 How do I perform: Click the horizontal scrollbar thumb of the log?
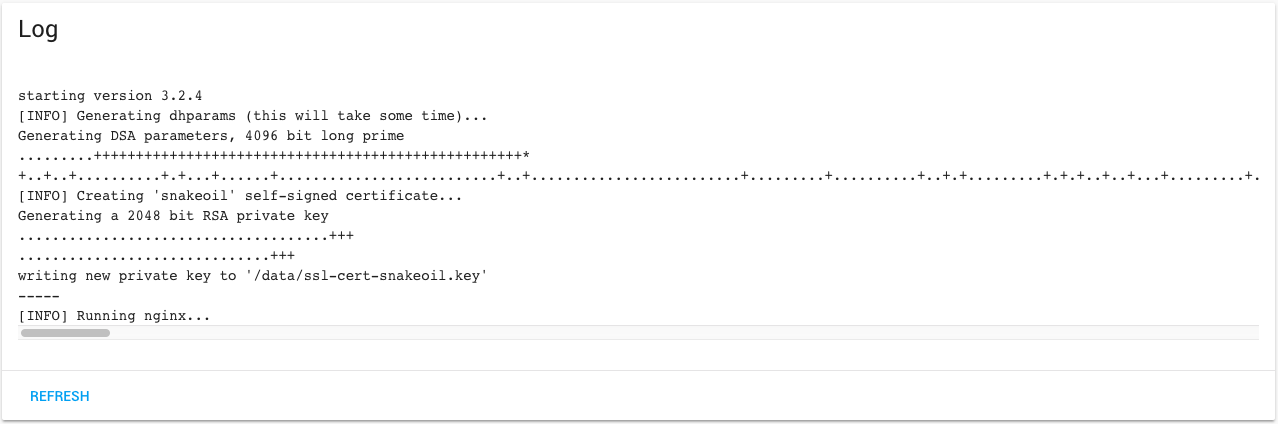pos(65,333)
